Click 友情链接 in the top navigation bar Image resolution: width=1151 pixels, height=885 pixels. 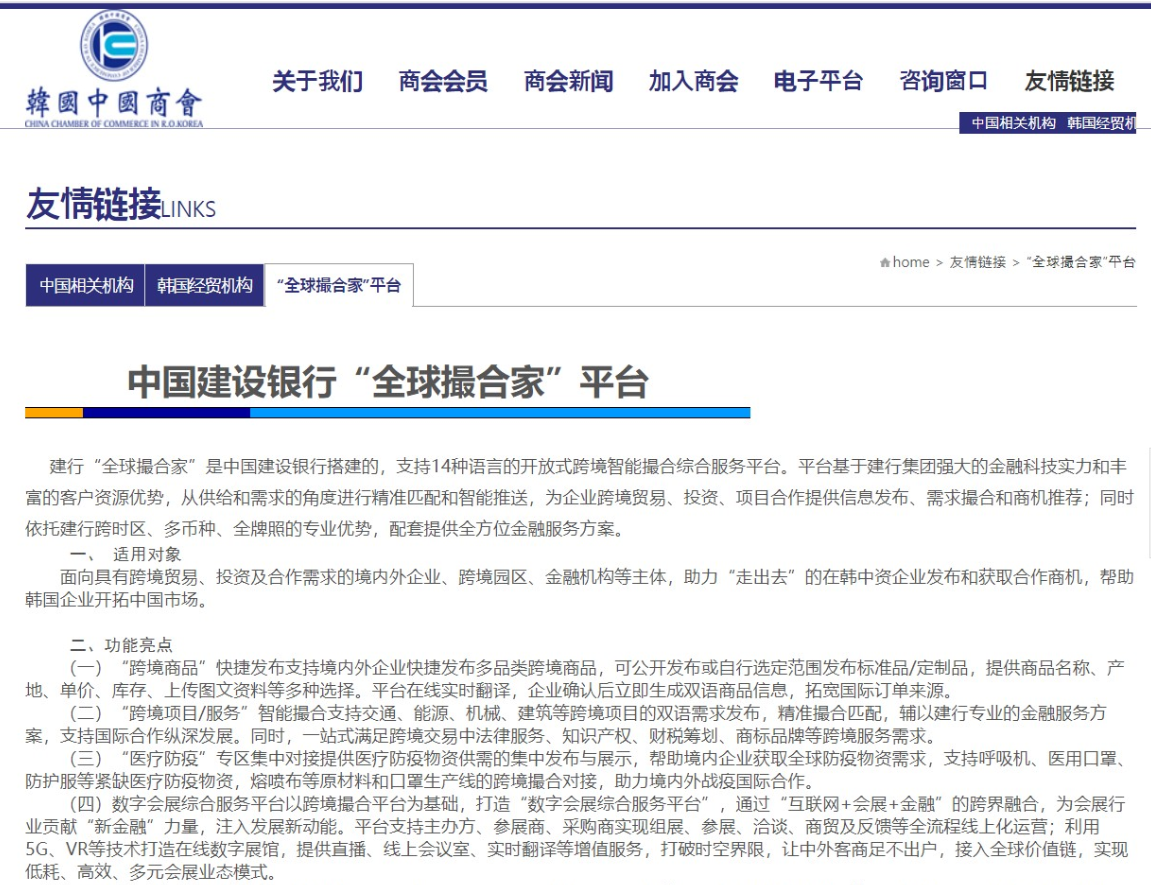click(x=1069, y=81)
